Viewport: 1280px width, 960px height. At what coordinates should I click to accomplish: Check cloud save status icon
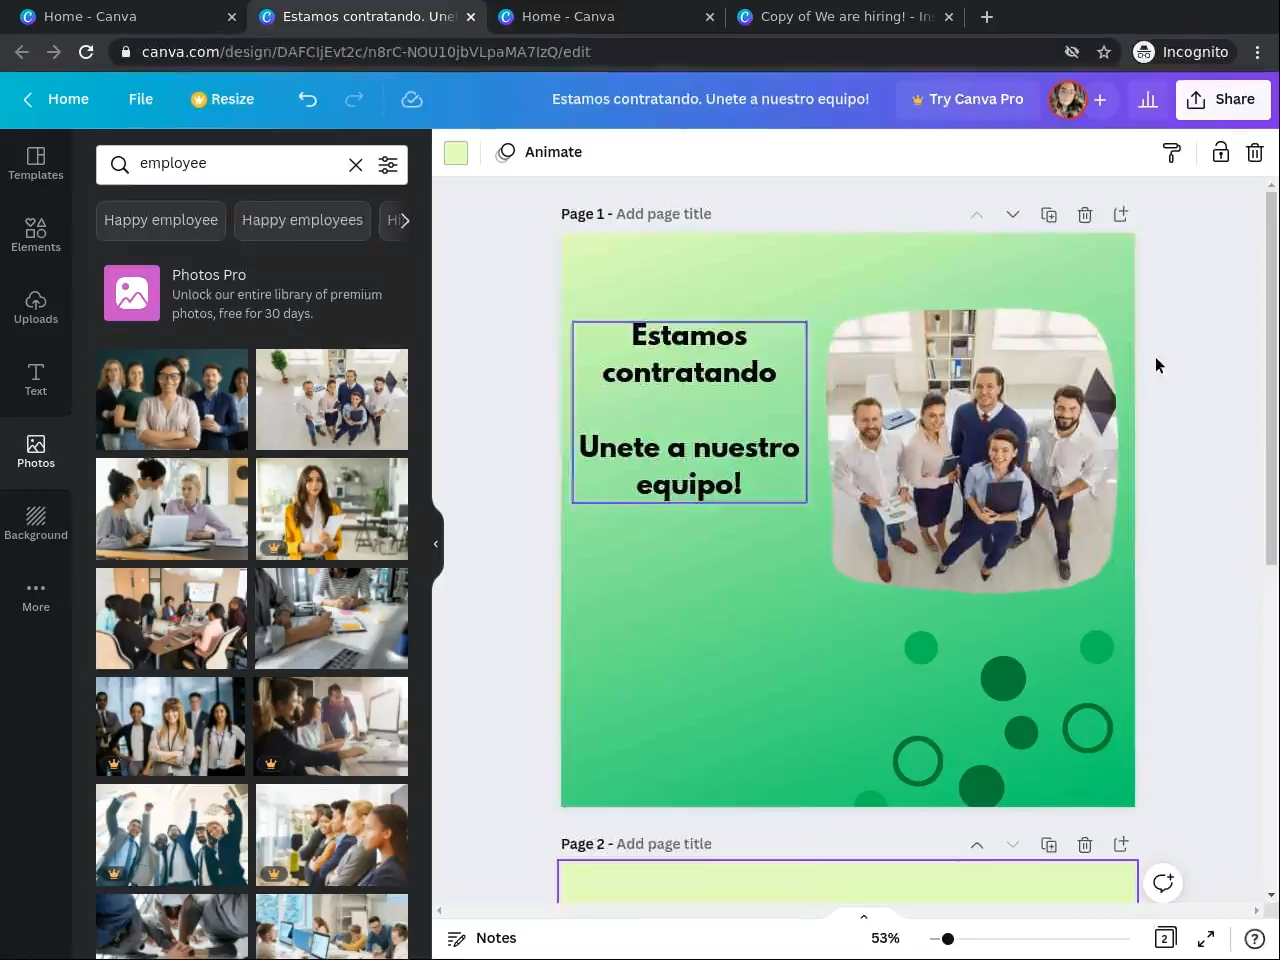tap(412, 99)
